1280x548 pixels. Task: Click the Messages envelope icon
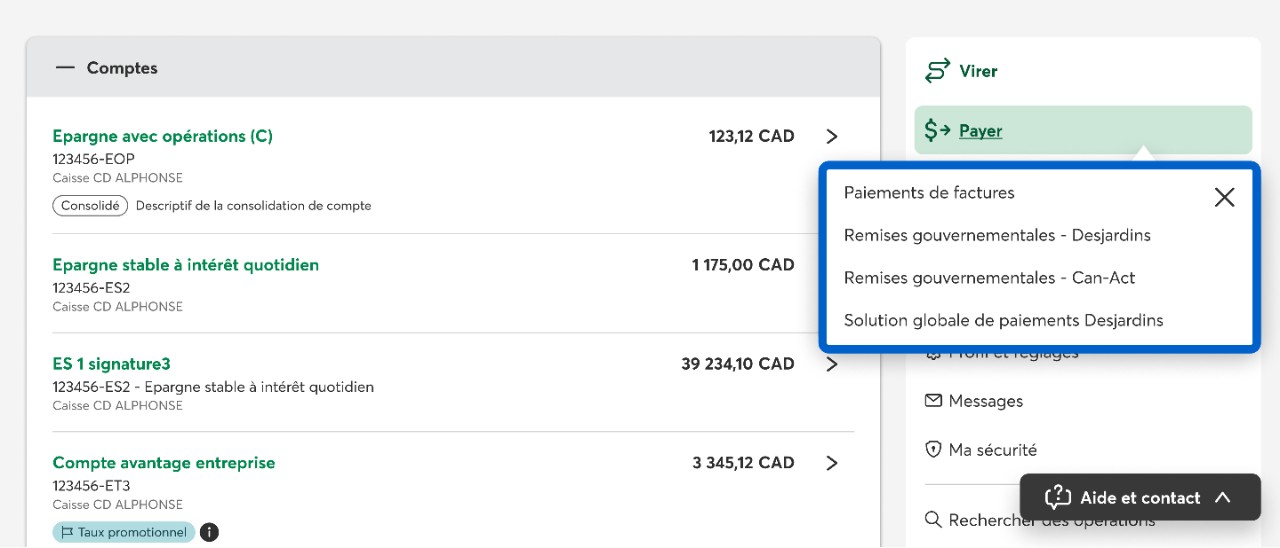933,401
